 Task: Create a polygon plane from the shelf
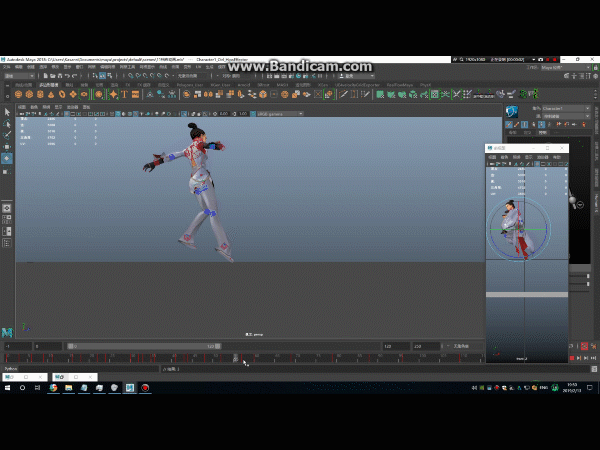pyautogui.click(x=73, y=94)
